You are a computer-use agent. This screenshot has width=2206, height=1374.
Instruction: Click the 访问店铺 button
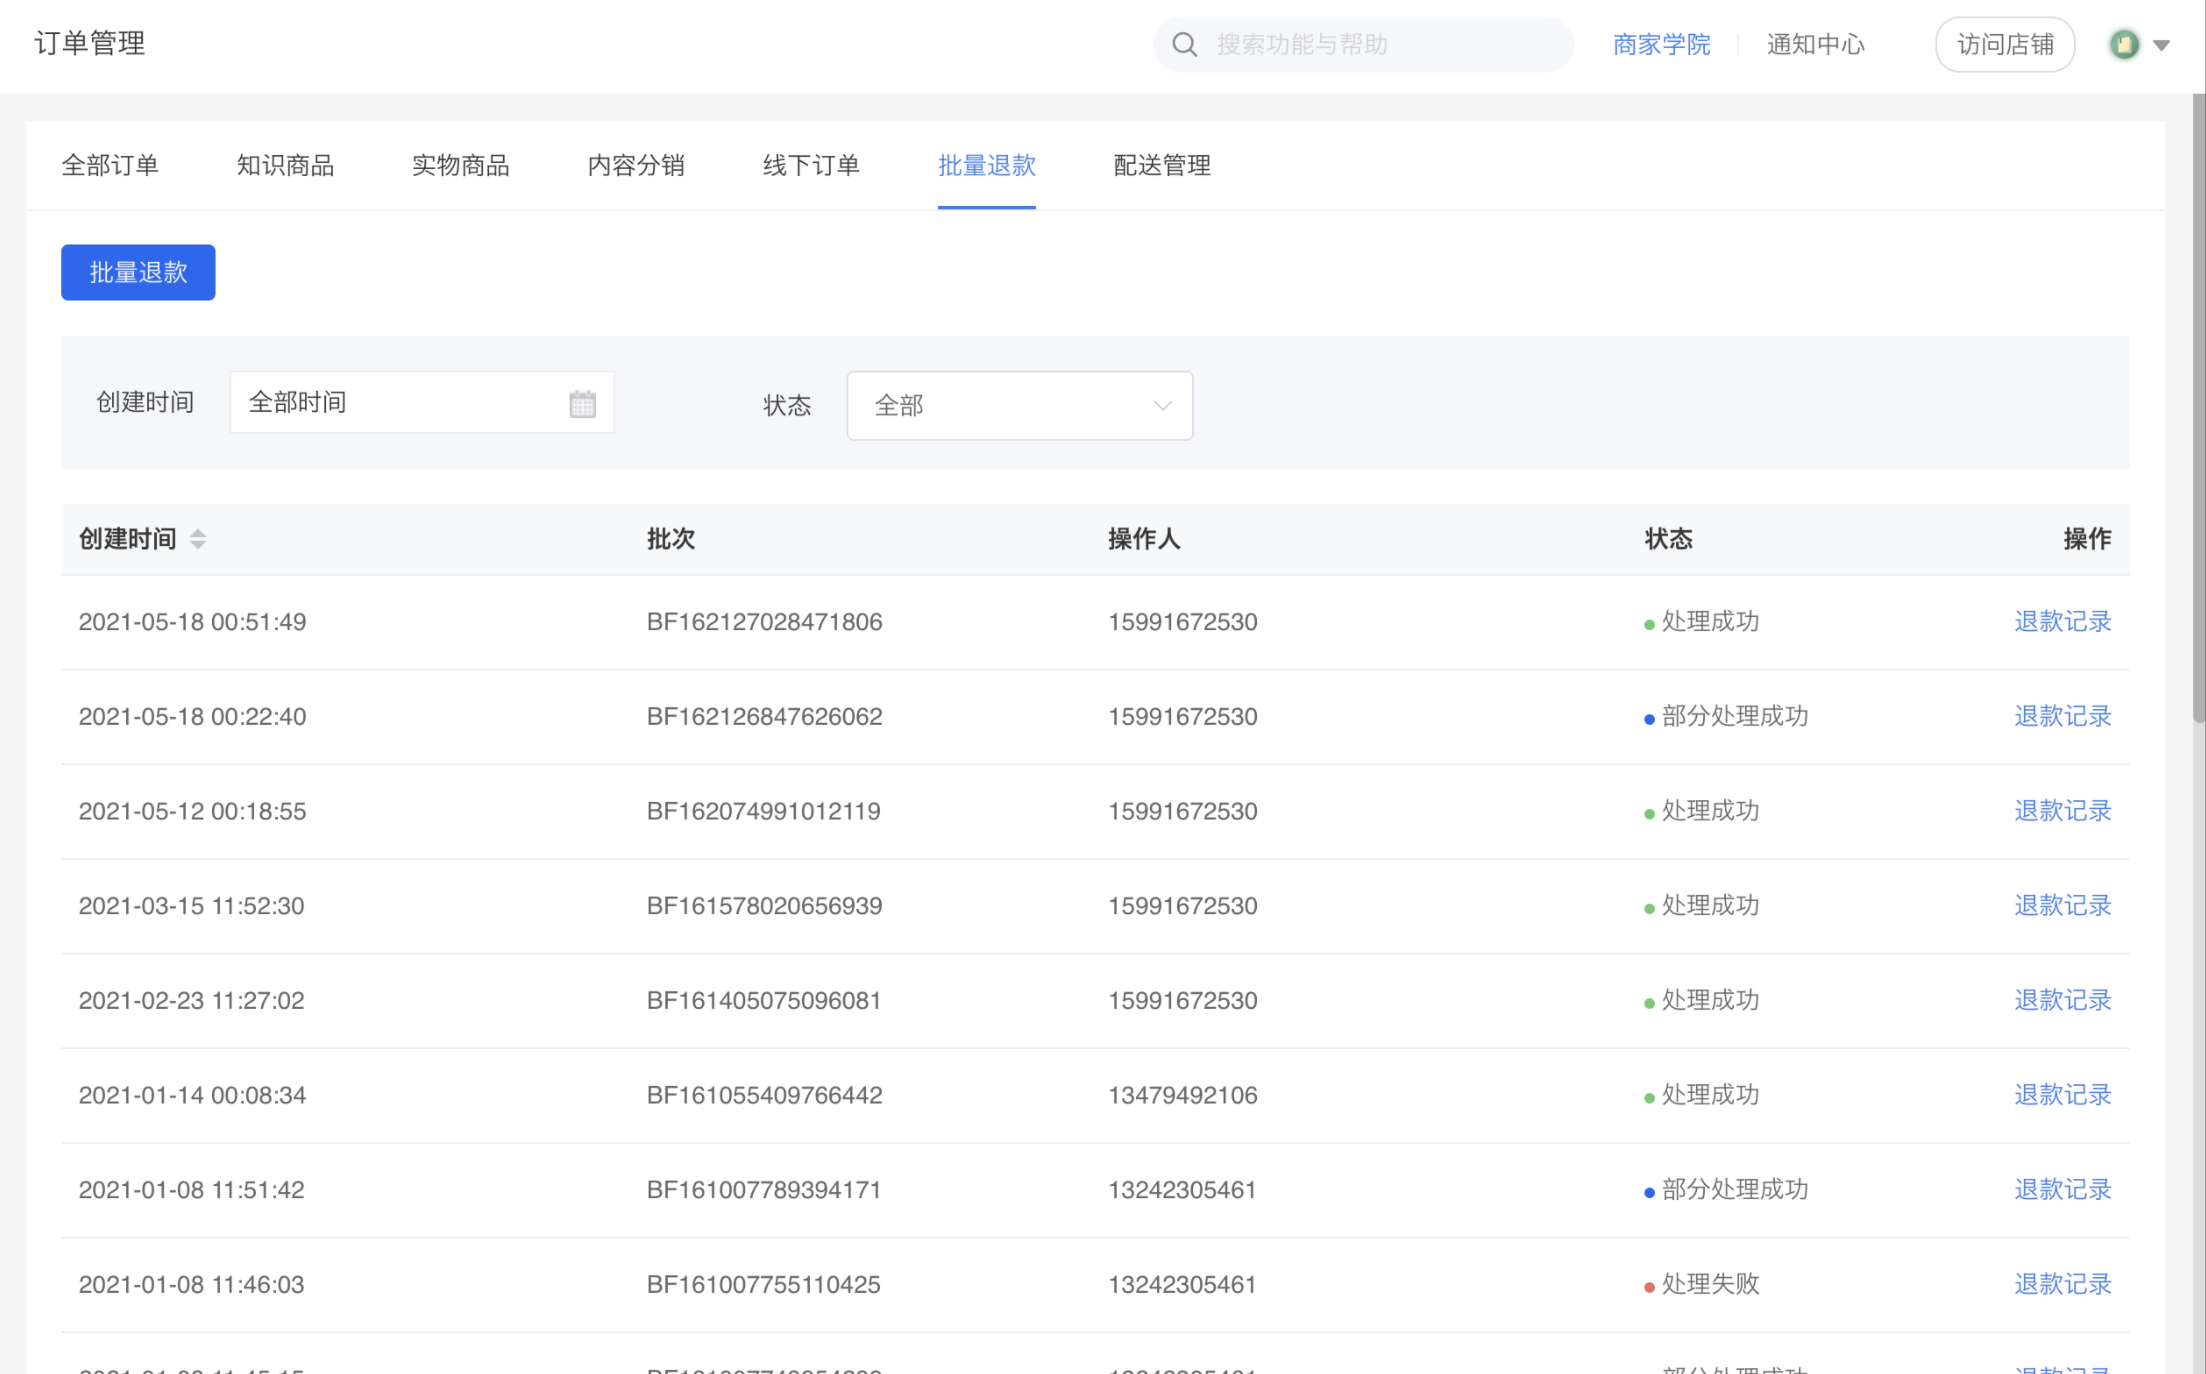(2004, 45)
